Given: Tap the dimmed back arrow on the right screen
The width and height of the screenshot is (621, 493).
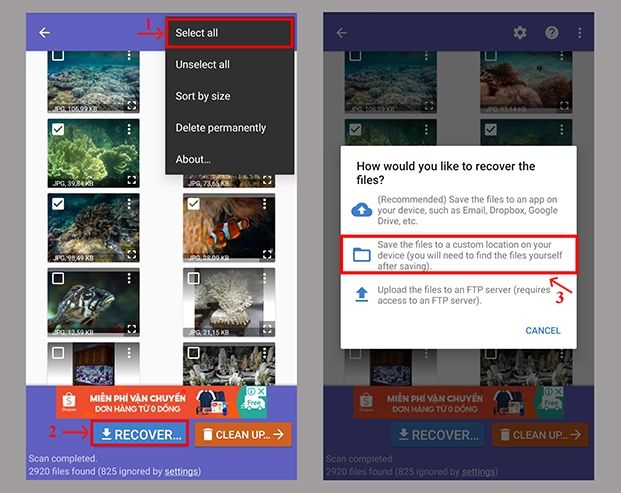Looking at the screenshot, I should pos(342,32).
